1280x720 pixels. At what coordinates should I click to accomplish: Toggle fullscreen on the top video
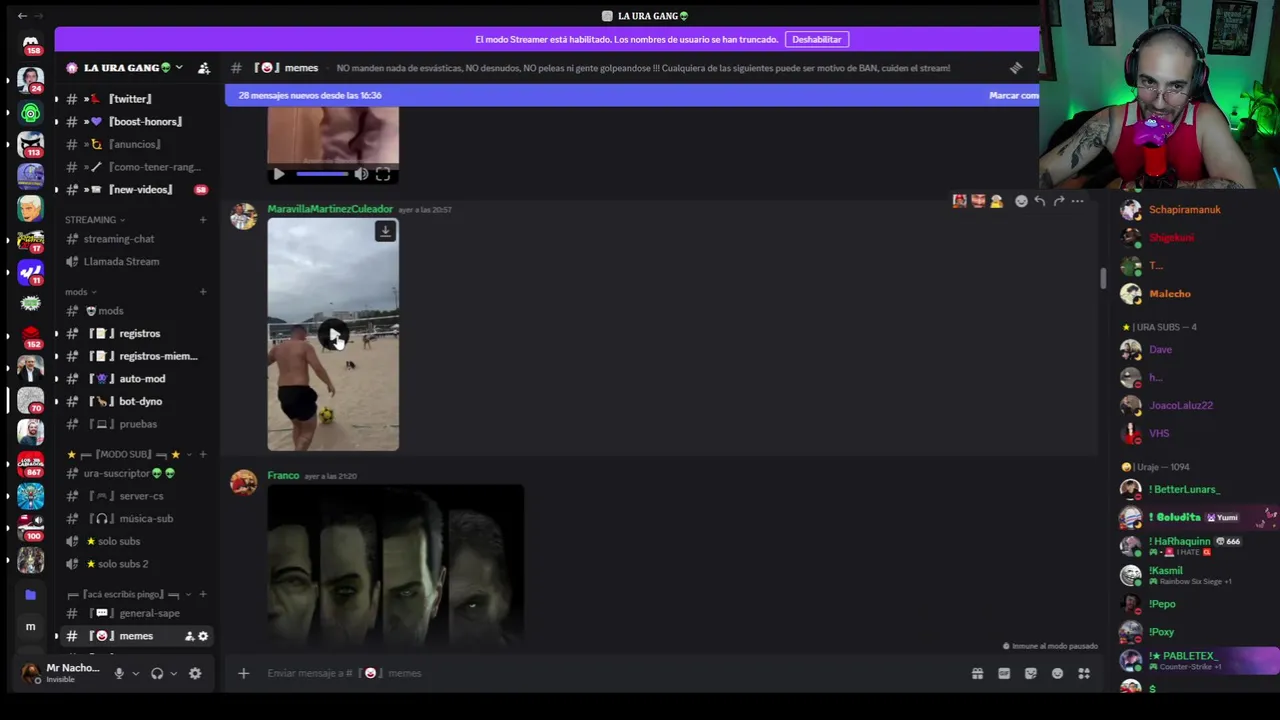pyautogui.click(x=383, y=174)
